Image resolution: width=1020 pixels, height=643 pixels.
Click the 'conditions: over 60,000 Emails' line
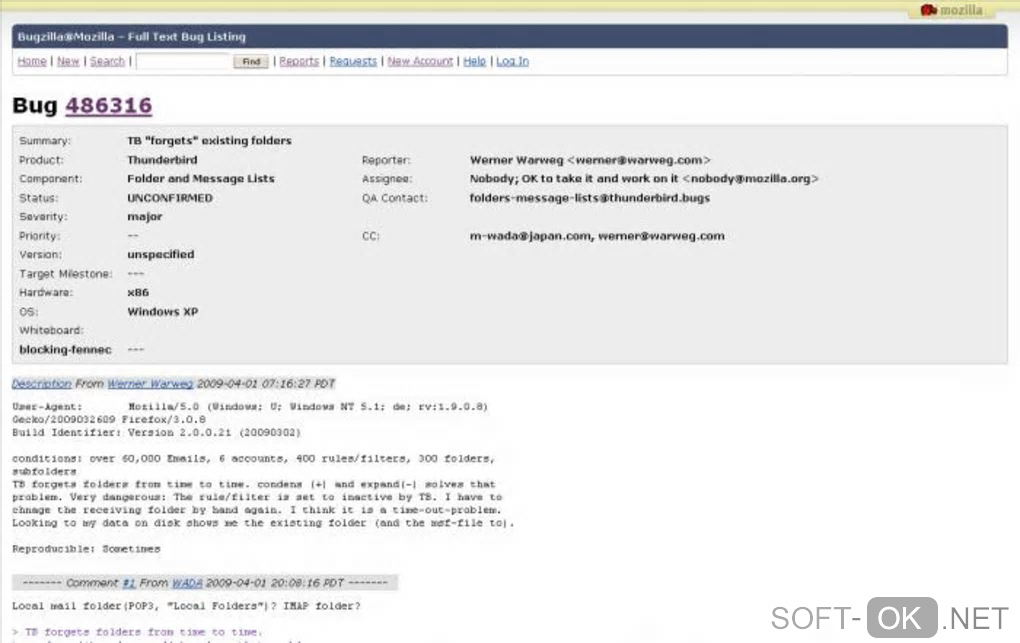coord(253,459)
